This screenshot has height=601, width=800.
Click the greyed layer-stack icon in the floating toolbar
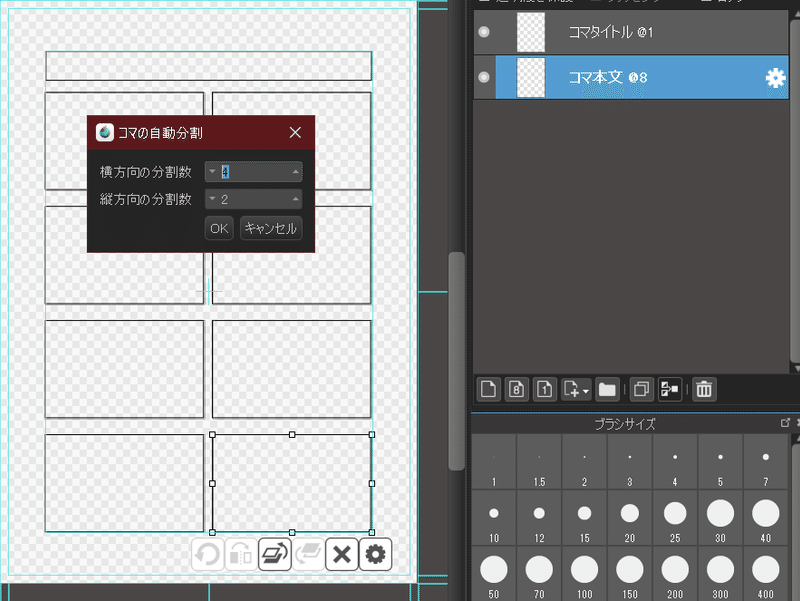(x=308, y=555)
